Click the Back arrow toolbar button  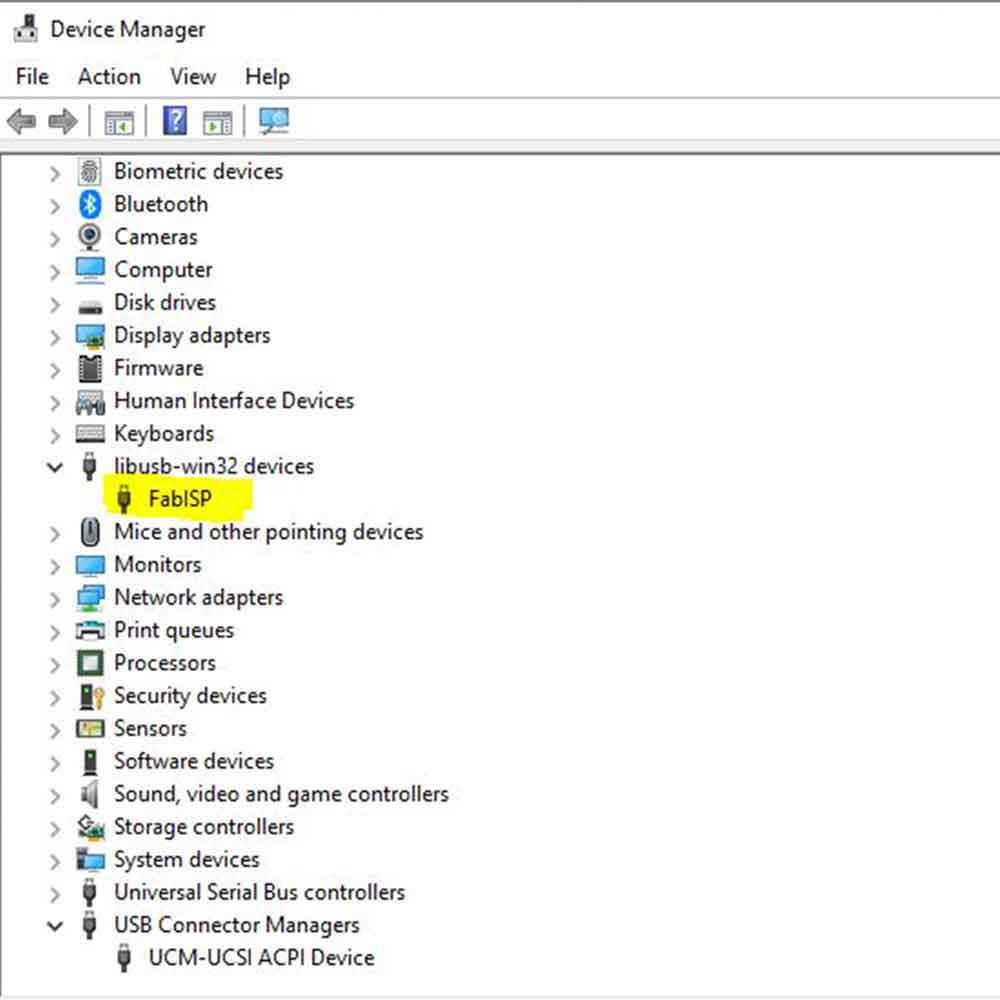pos(22,121)
